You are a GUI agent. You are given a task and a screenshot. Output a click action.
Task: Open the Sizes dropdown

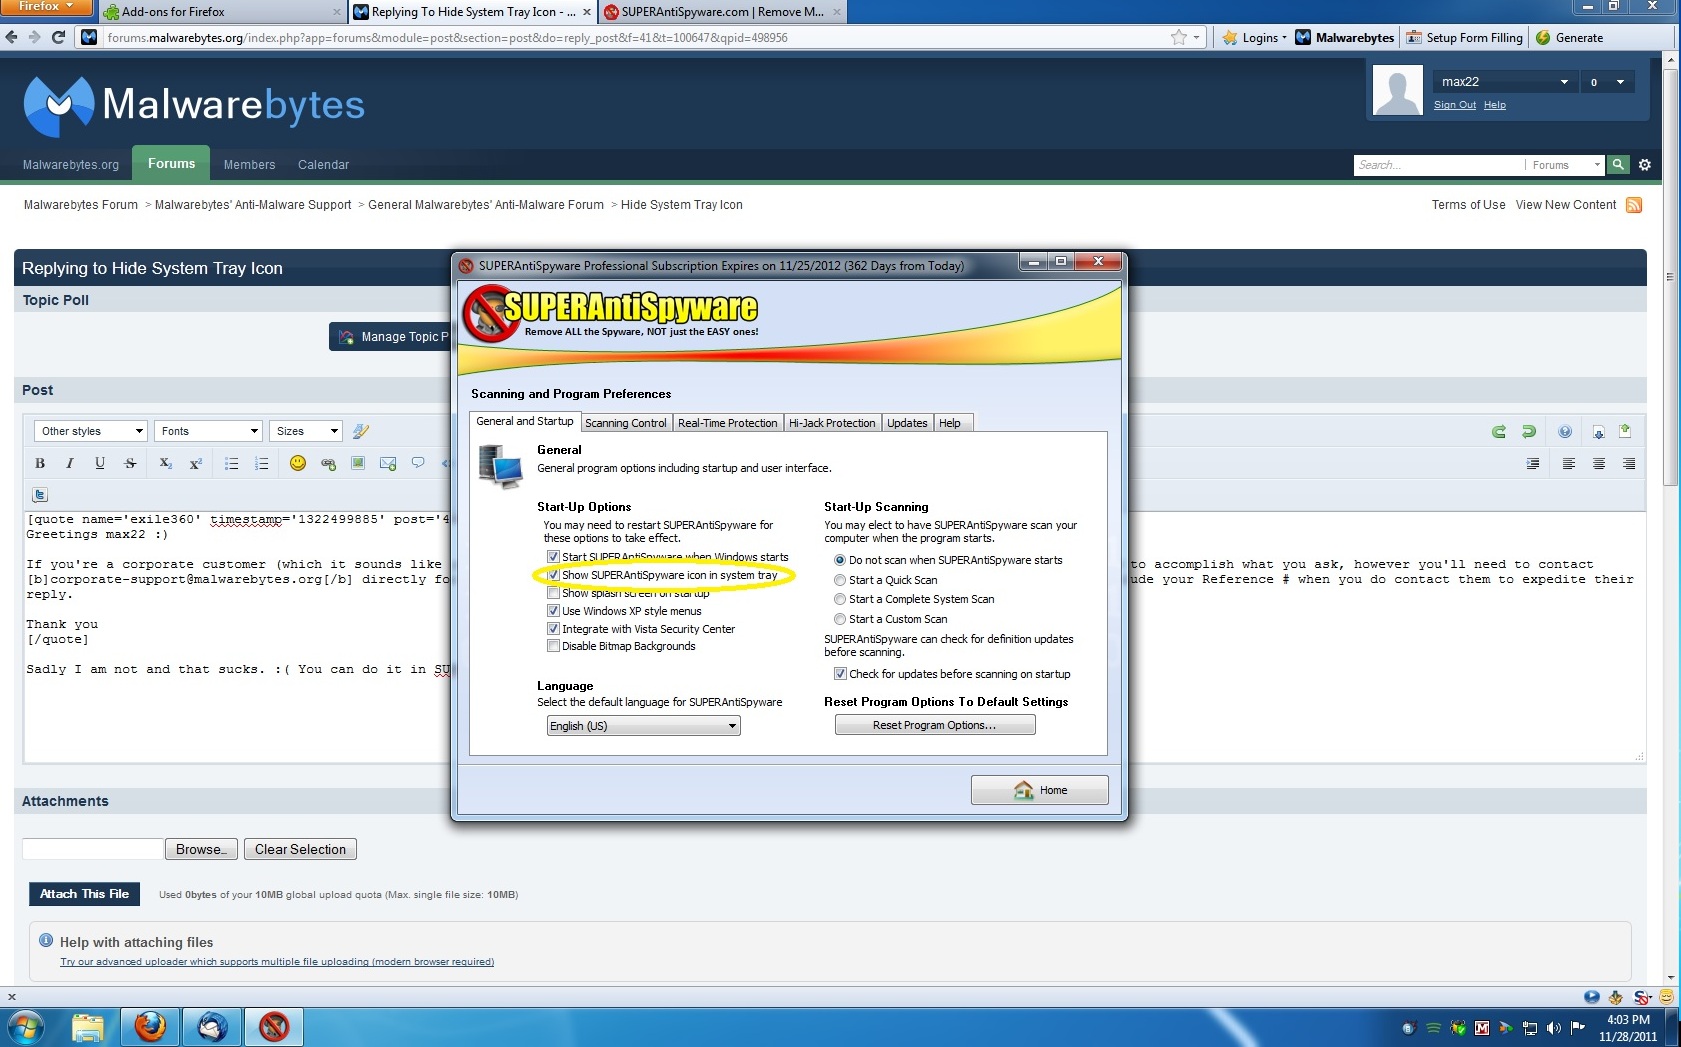coord(305,431)
